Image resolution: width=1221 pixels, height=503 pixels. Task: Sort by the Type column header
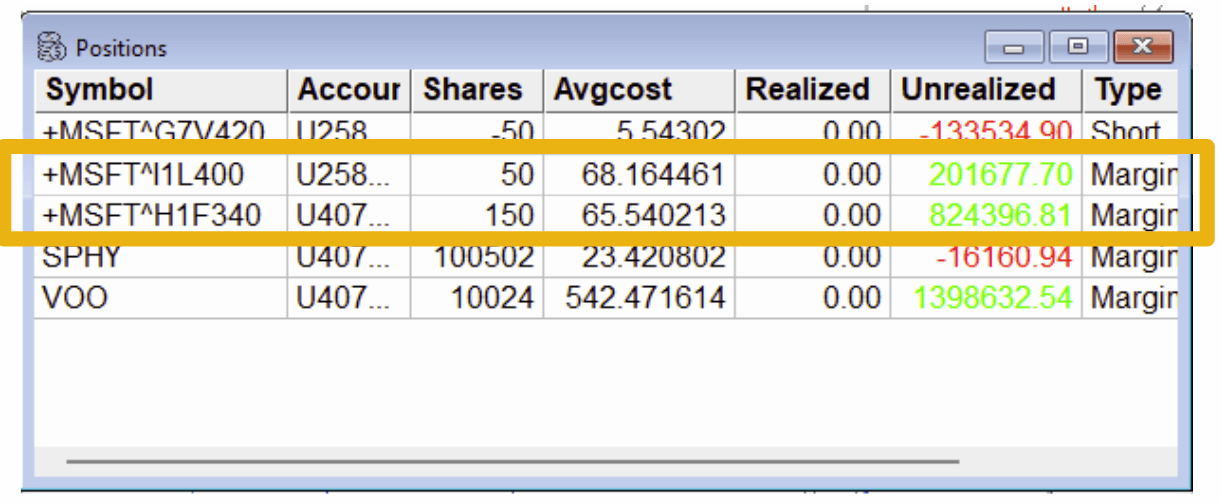point(1129,90)
